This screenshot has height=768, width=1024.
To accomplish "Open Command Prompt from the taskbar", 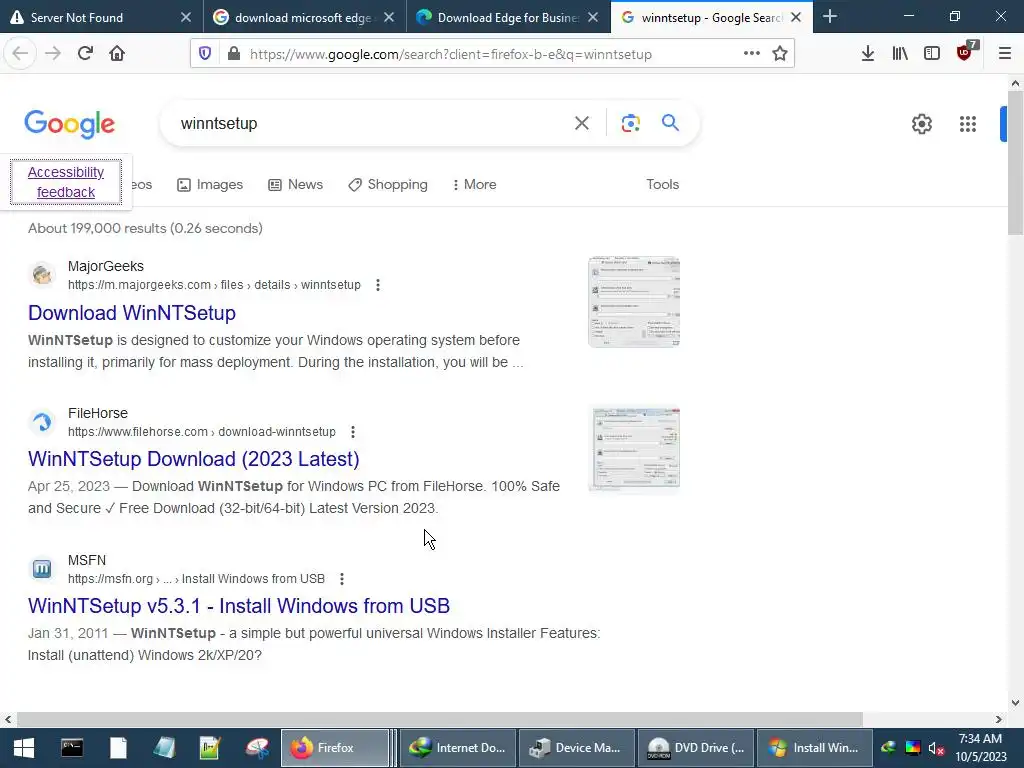I will 72,748.
